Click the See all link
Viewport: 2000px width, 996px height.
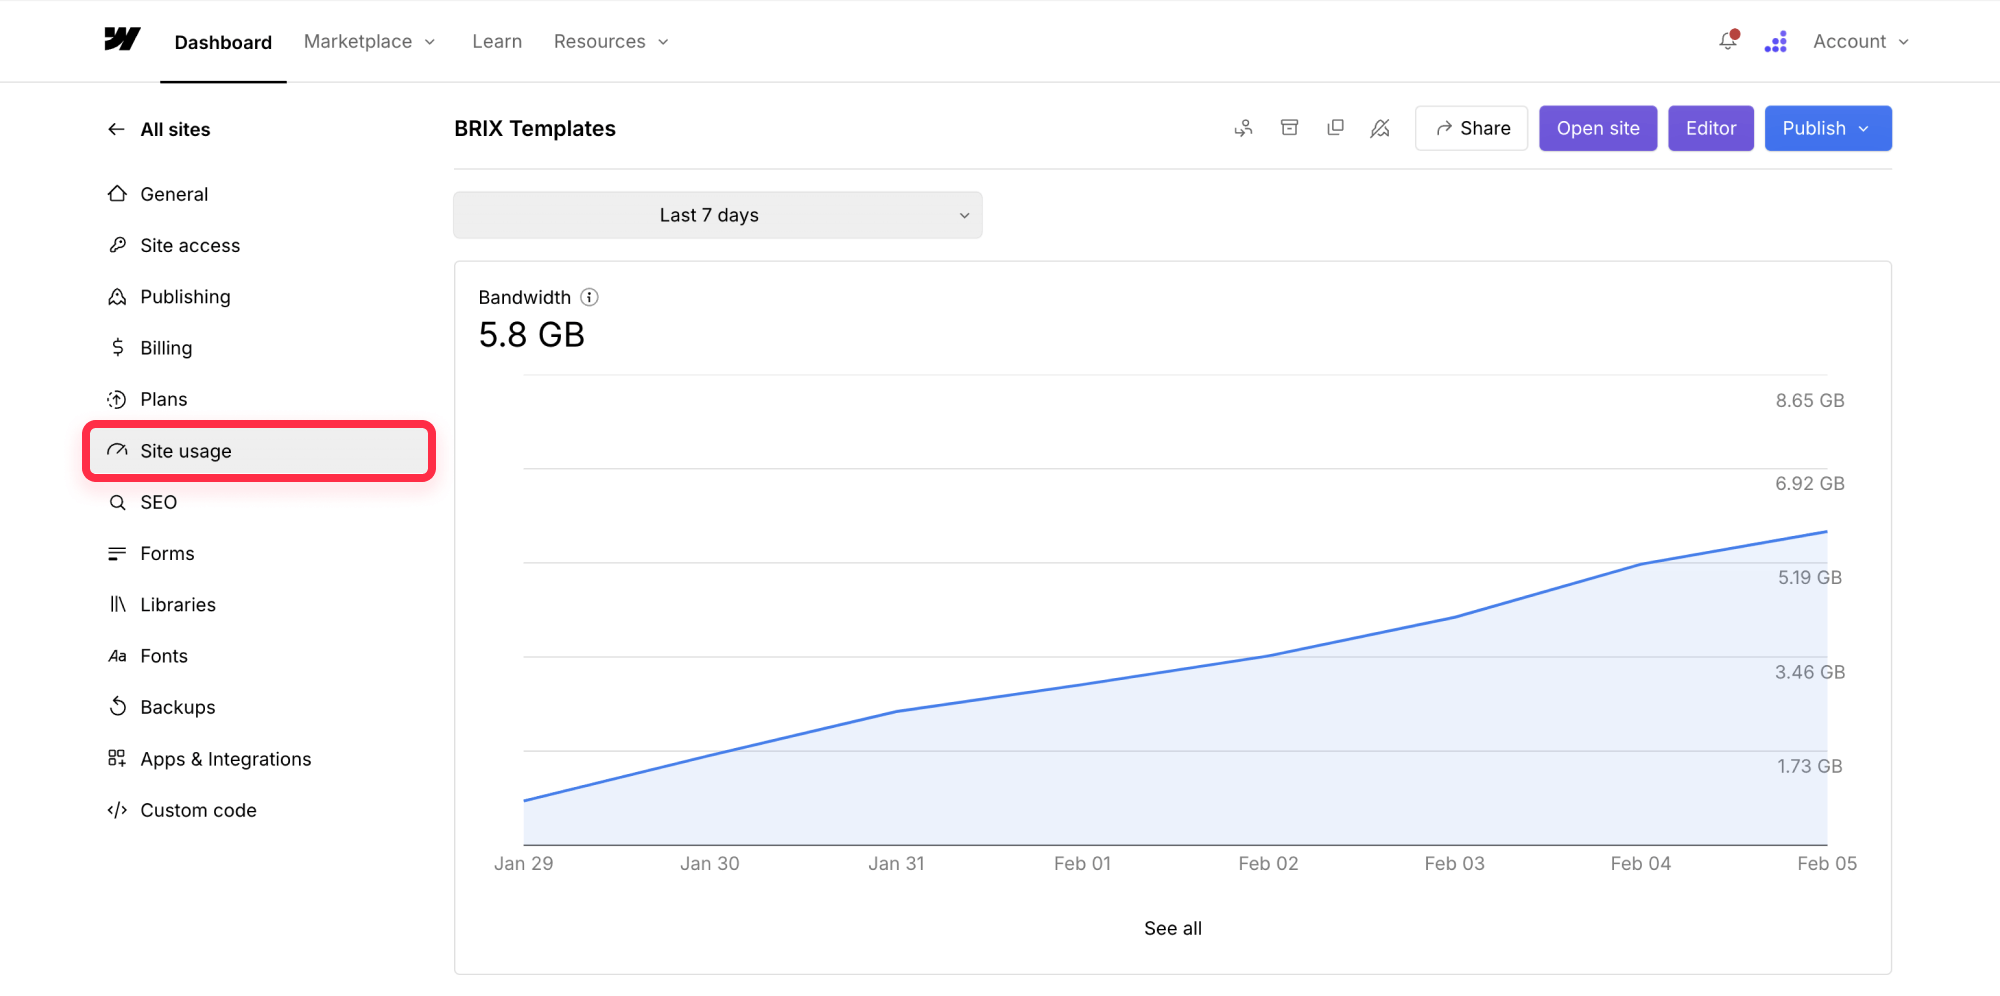(x=1173, y=928)
